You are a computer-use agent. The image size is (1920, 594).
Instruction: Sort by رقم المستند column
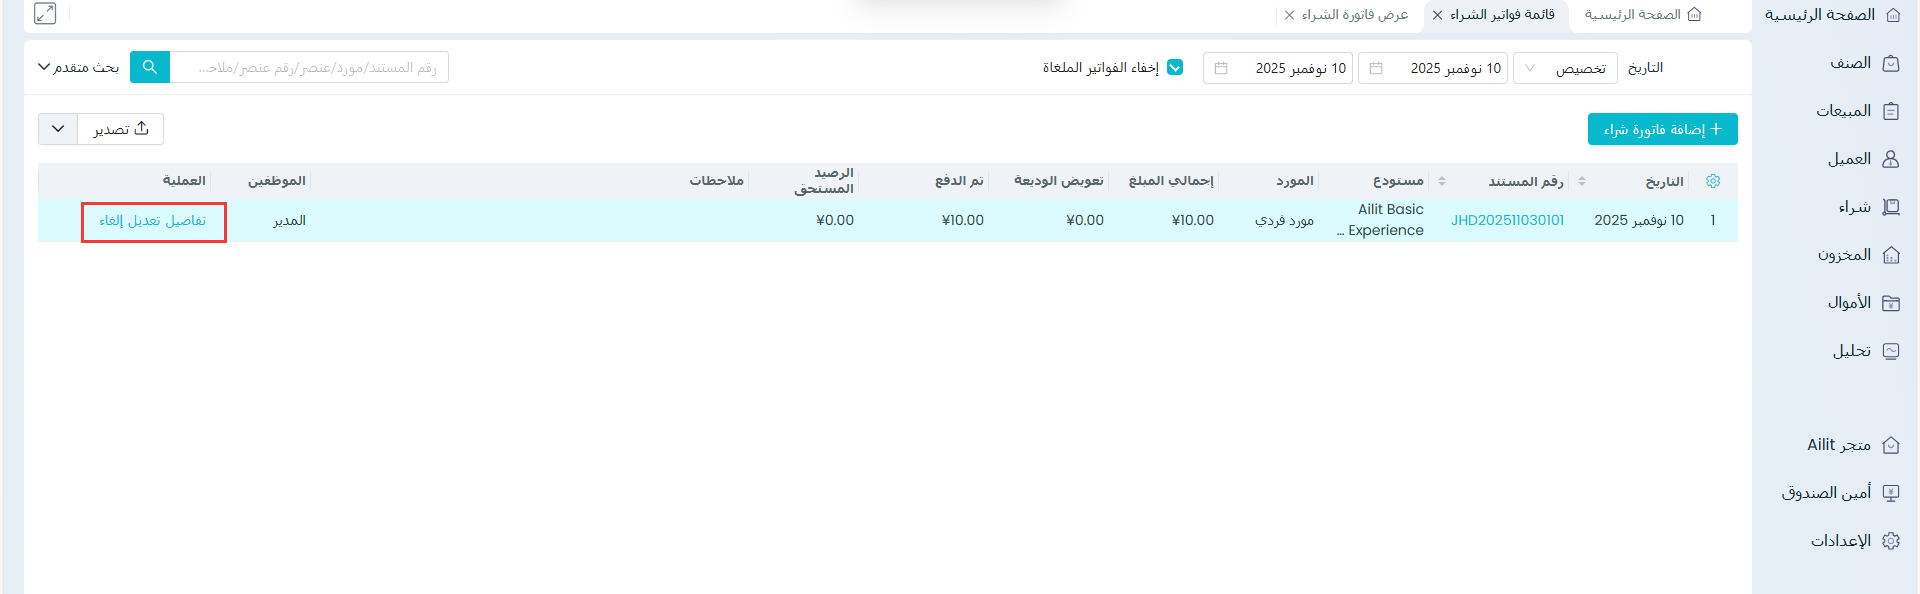[x=1581, y=181]
